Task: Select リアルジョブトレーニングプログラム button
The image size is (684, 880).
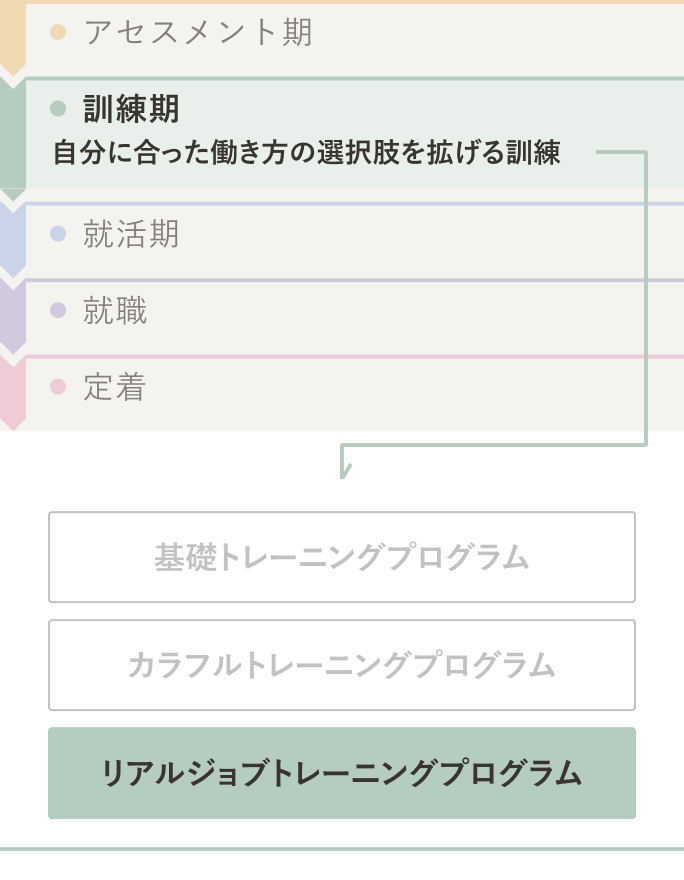Action: tap(342, 773)
